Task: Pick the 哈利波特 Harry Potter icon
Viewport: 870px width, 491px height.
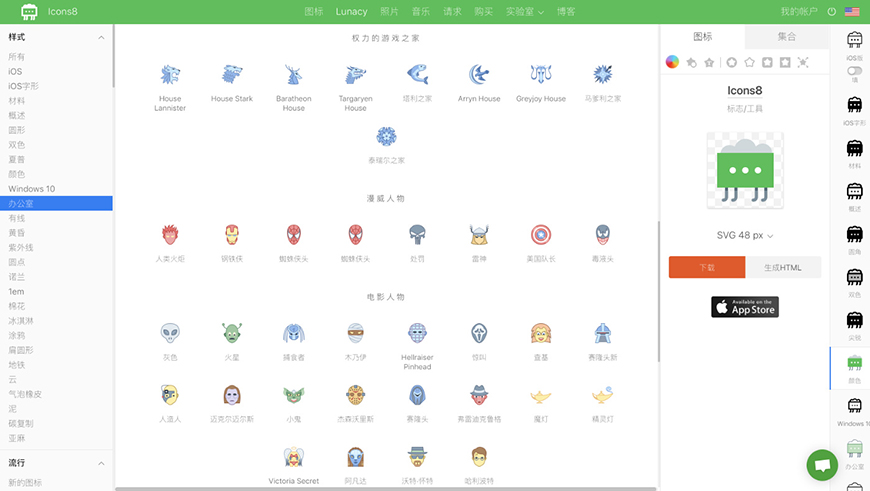Action: [x=479, y=457]
